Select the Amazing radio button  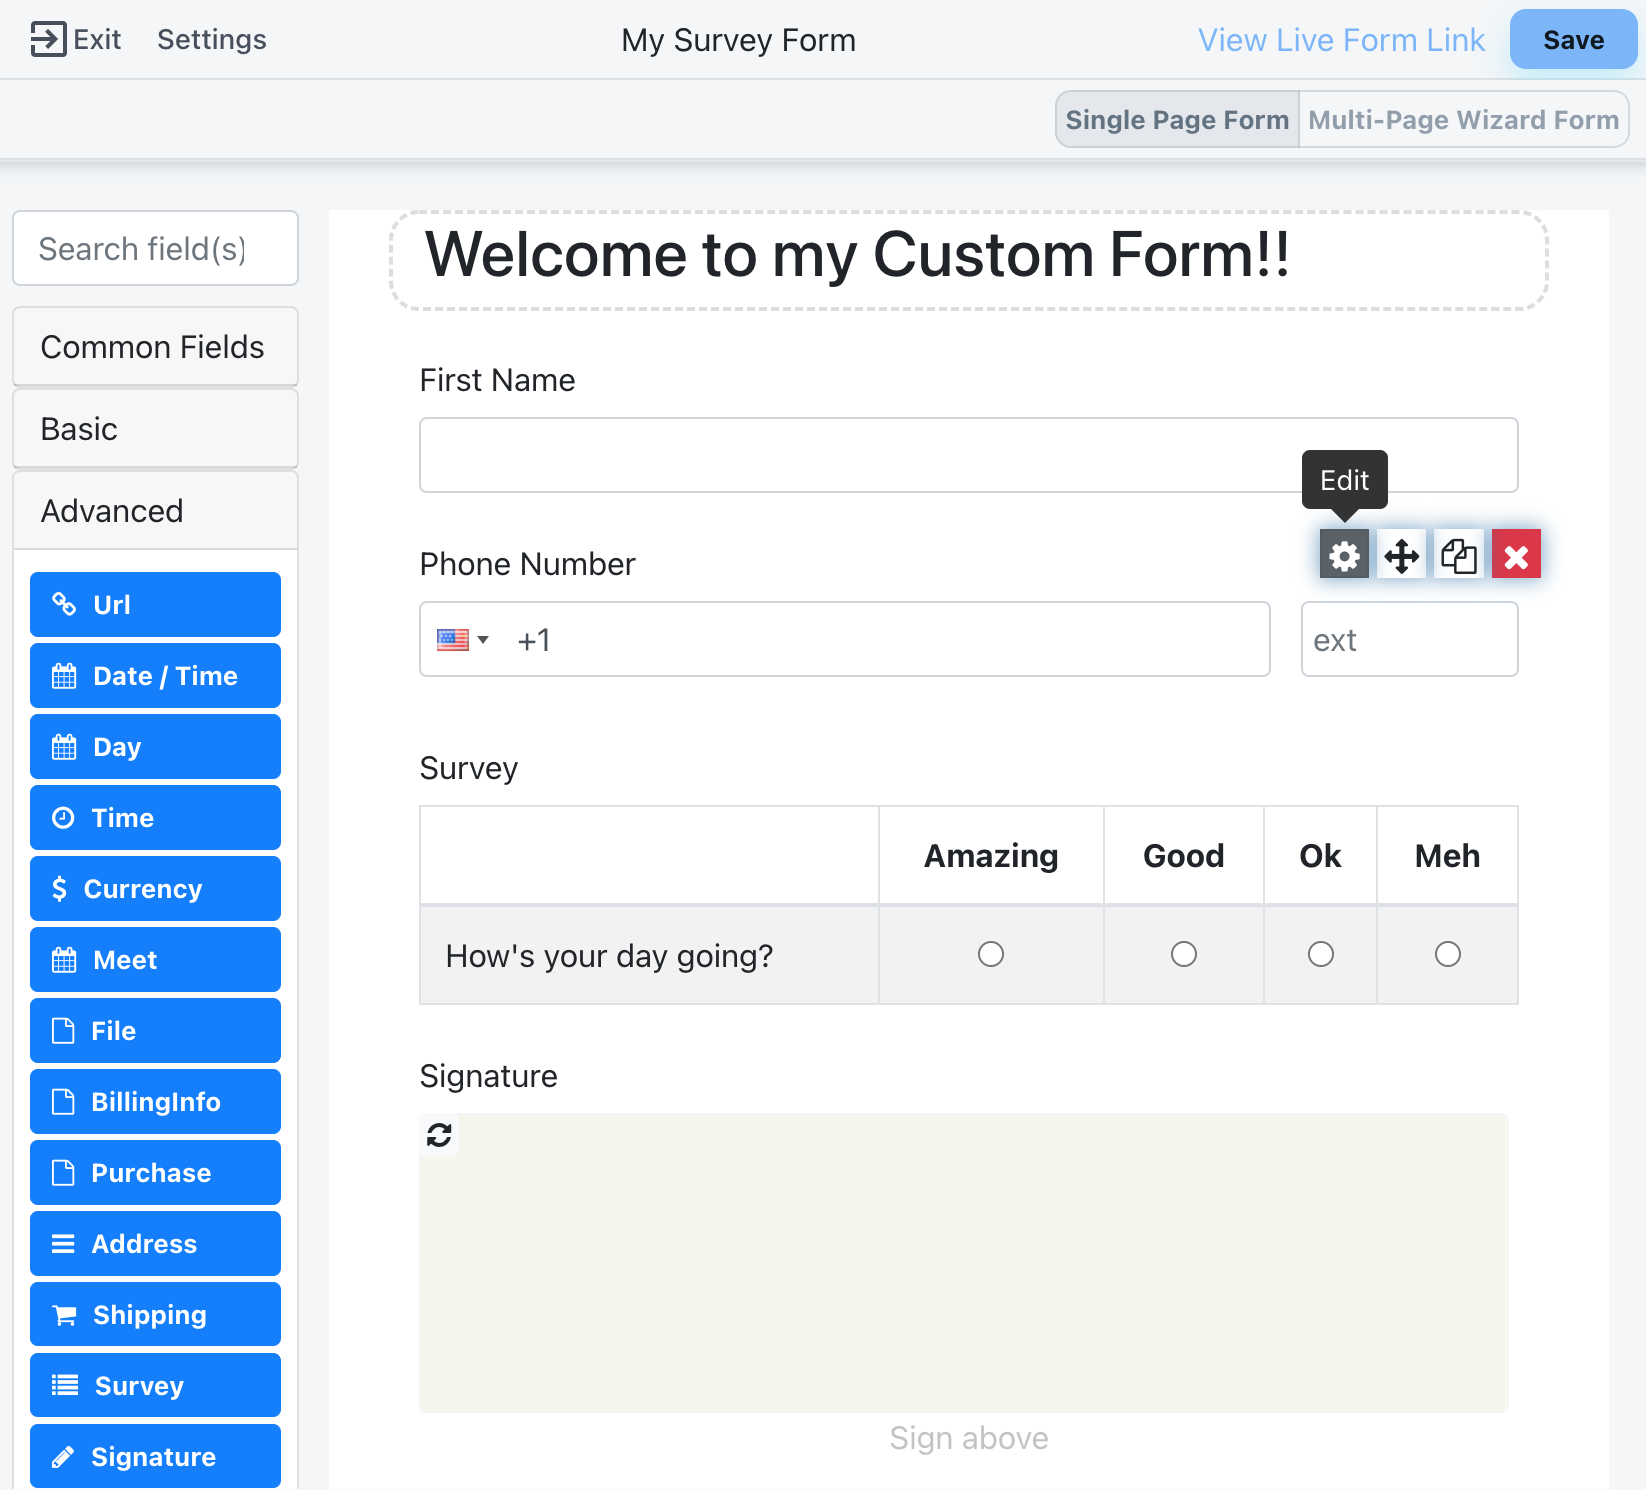pos(990,954)
